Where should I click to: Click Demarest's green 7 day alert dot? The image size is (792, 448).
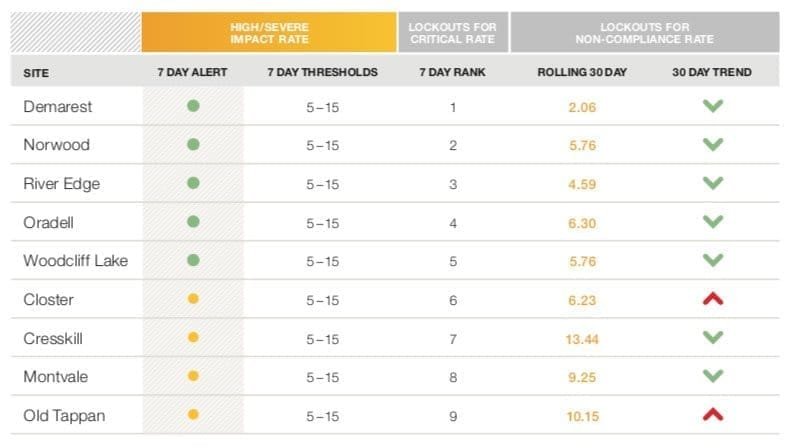193,106
